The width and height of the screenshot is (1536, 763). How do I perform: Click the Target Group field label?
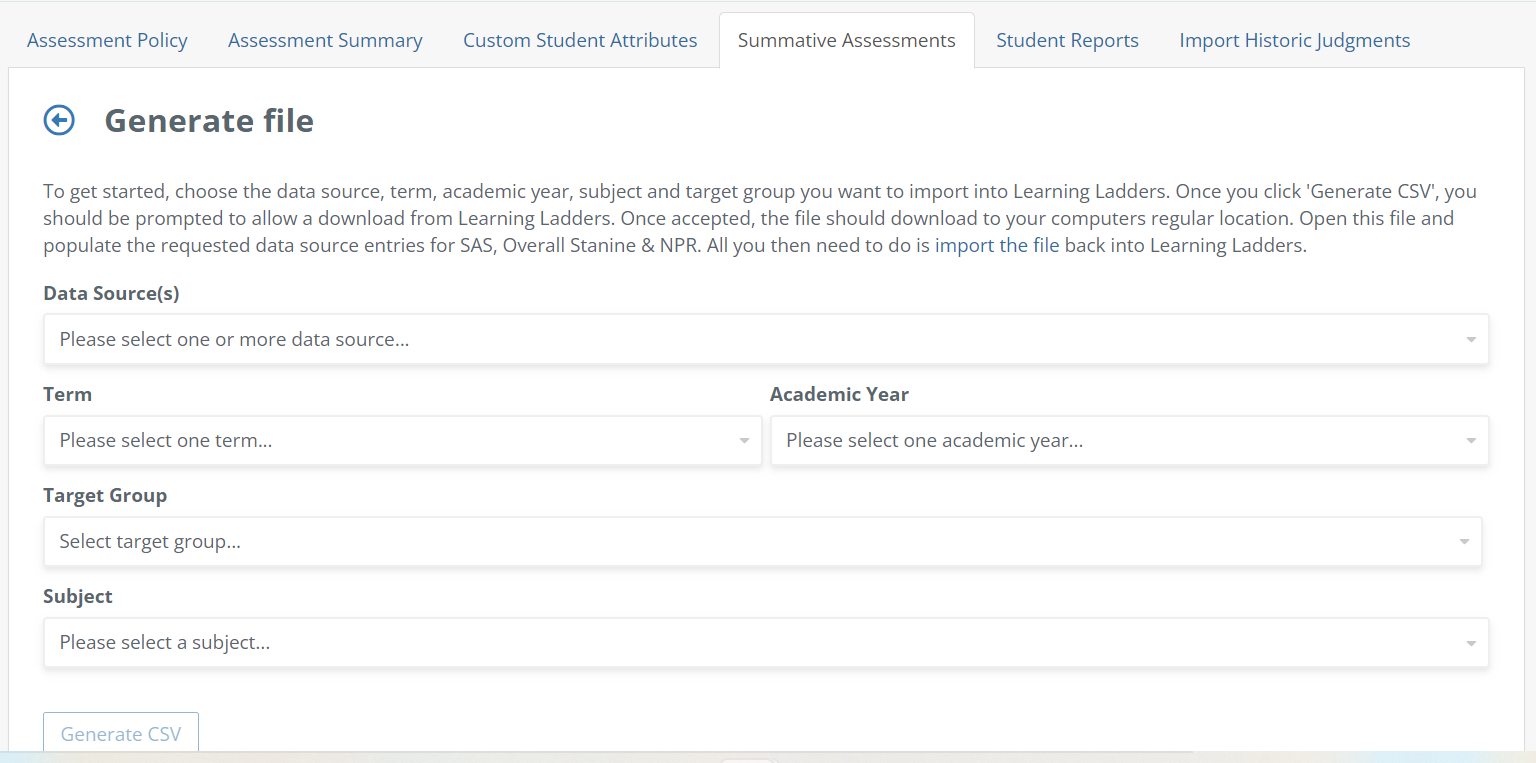tap(105, 496)
